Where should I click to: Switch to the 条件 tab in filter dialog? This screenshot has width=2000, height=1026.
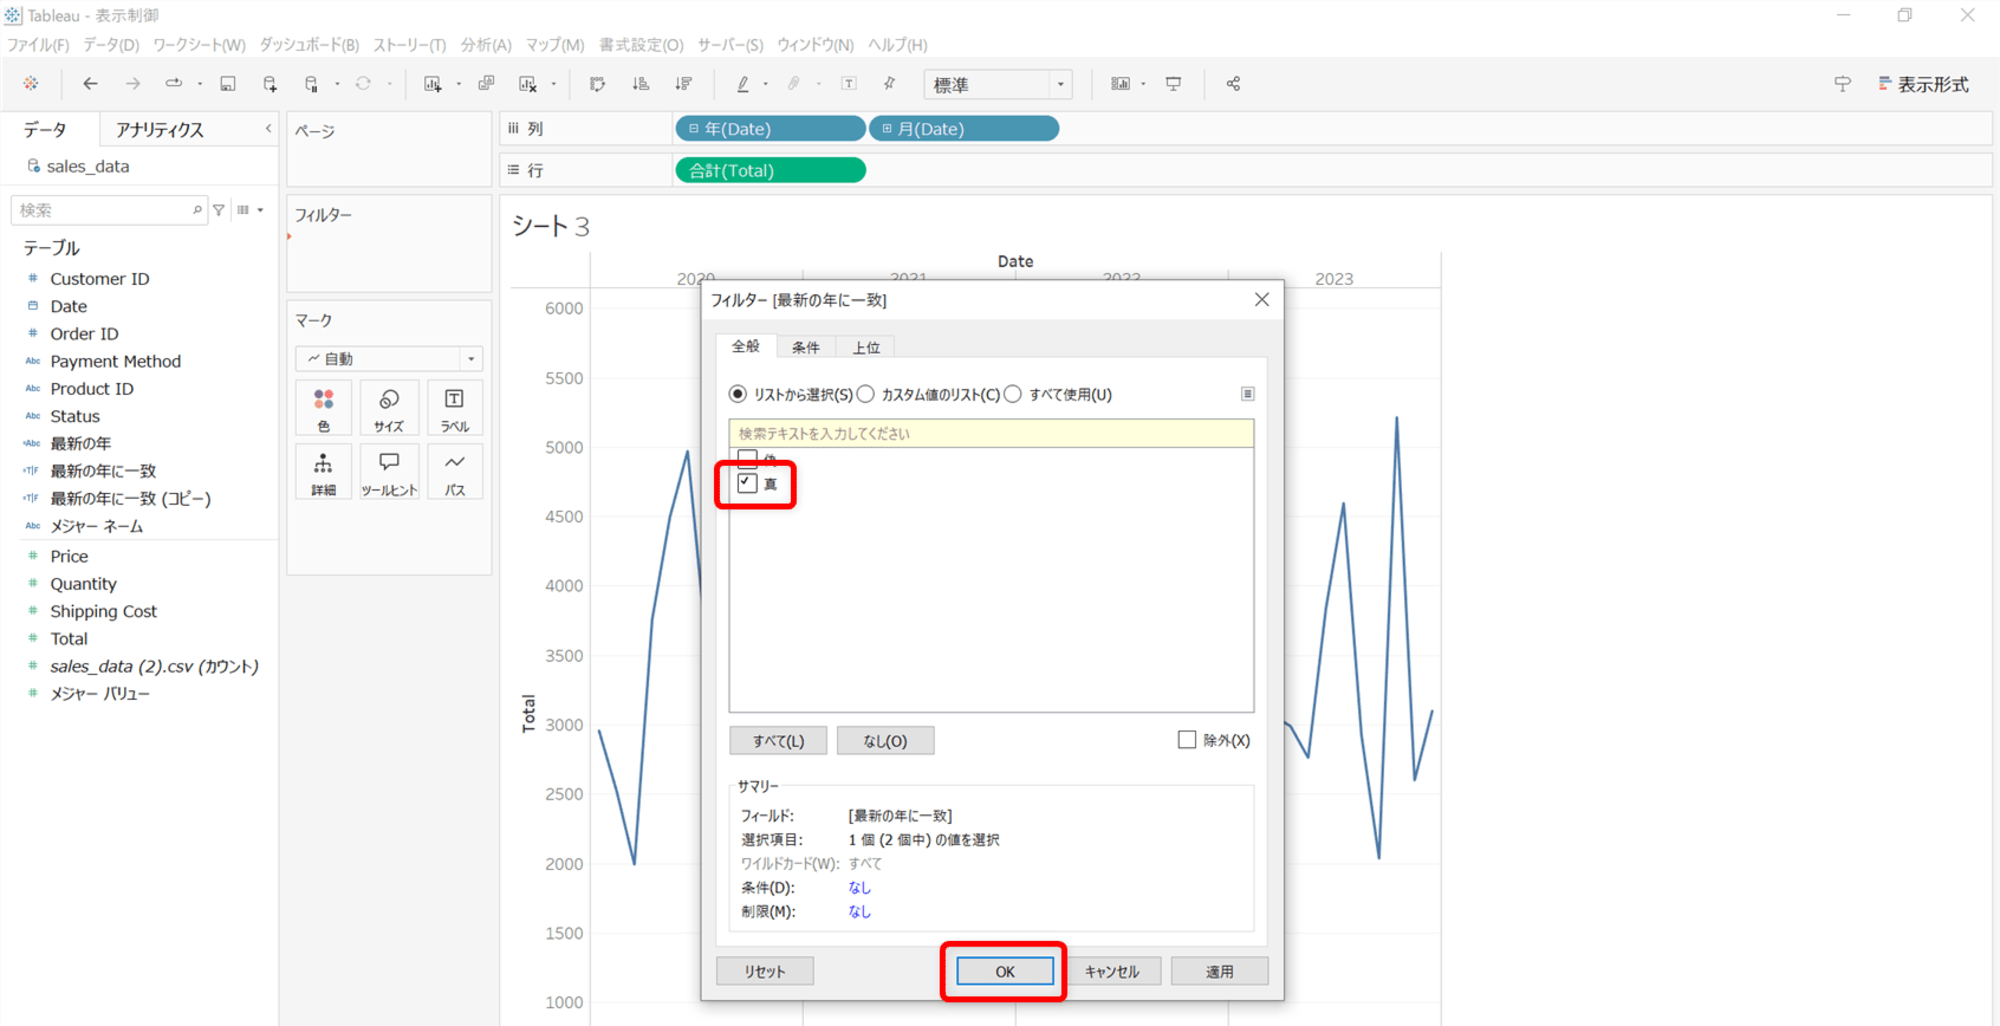[806, 347]
